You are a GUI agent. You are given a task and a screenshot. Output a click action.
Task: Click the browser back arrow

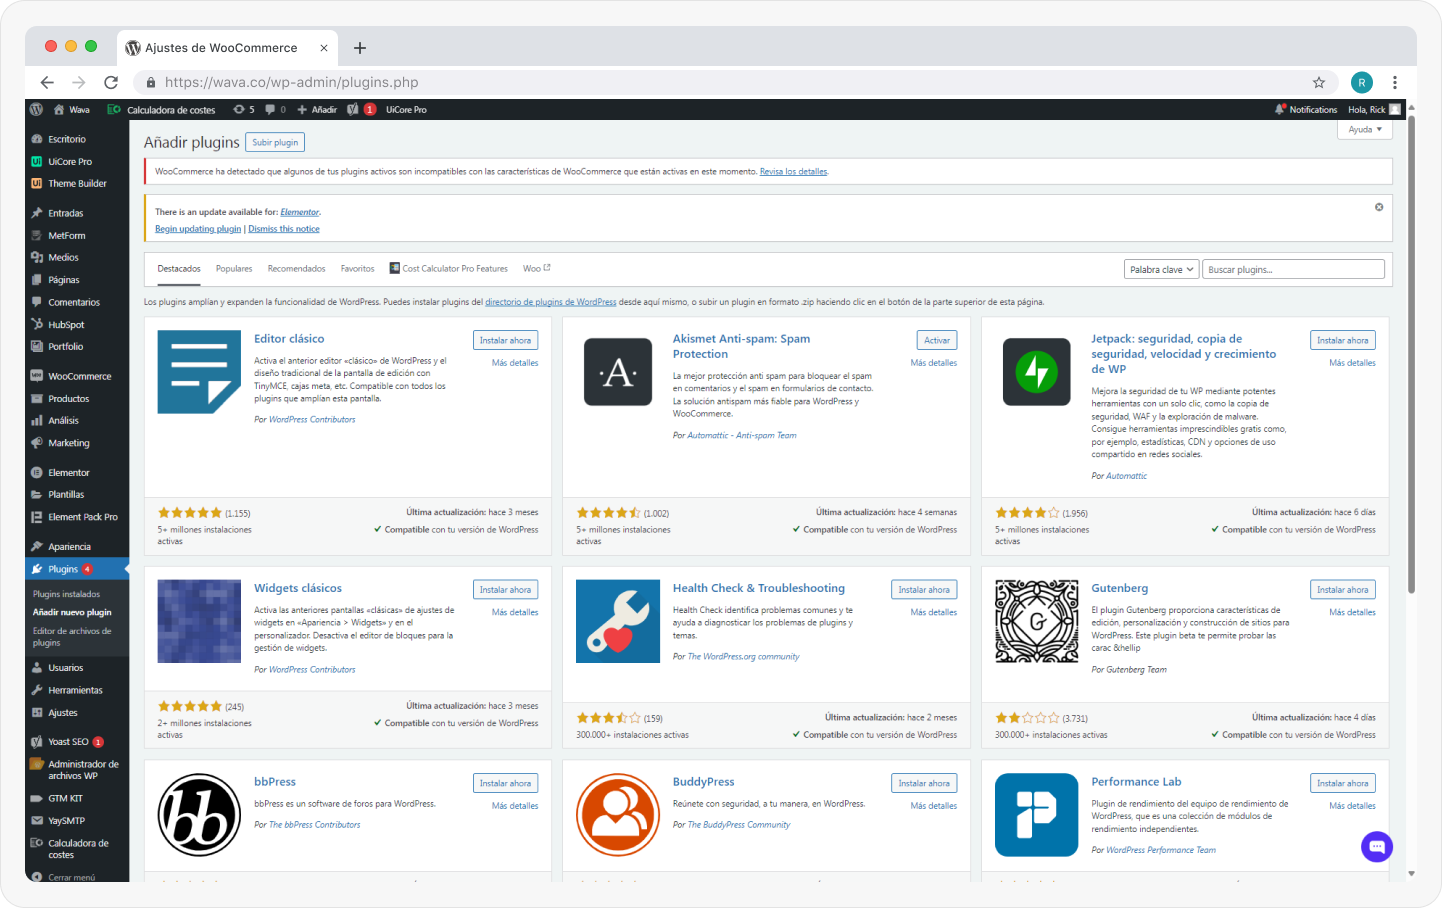pos(47,82)
